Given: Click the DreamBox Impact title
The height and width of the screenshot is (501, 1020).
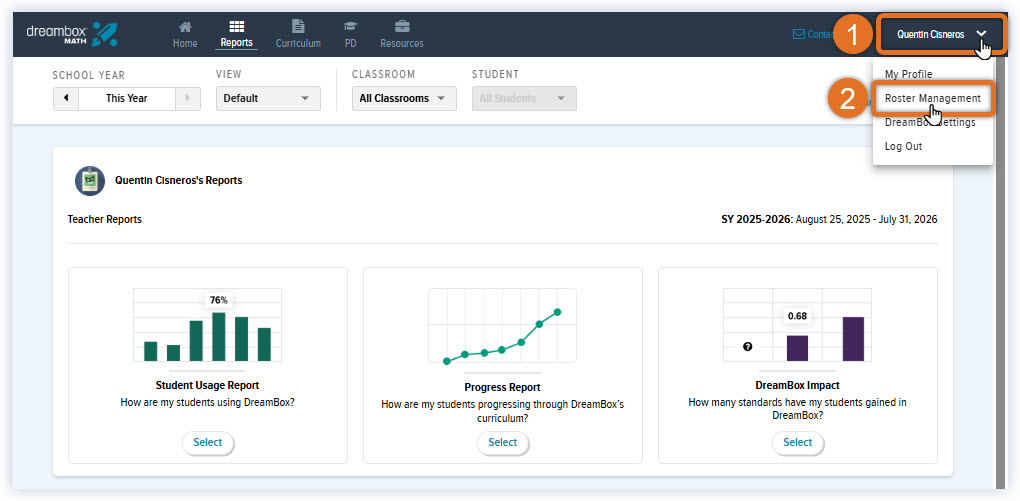Looking at the screenshot, I should point(798,385).
